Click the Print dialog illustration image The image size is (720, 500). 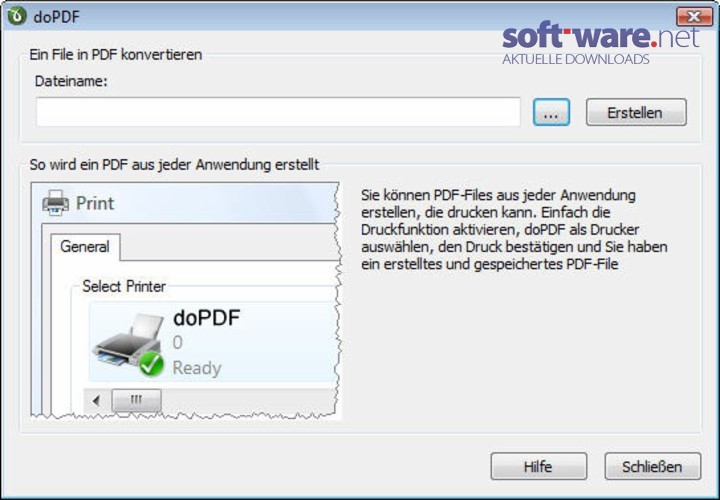[x=186, y=301]
